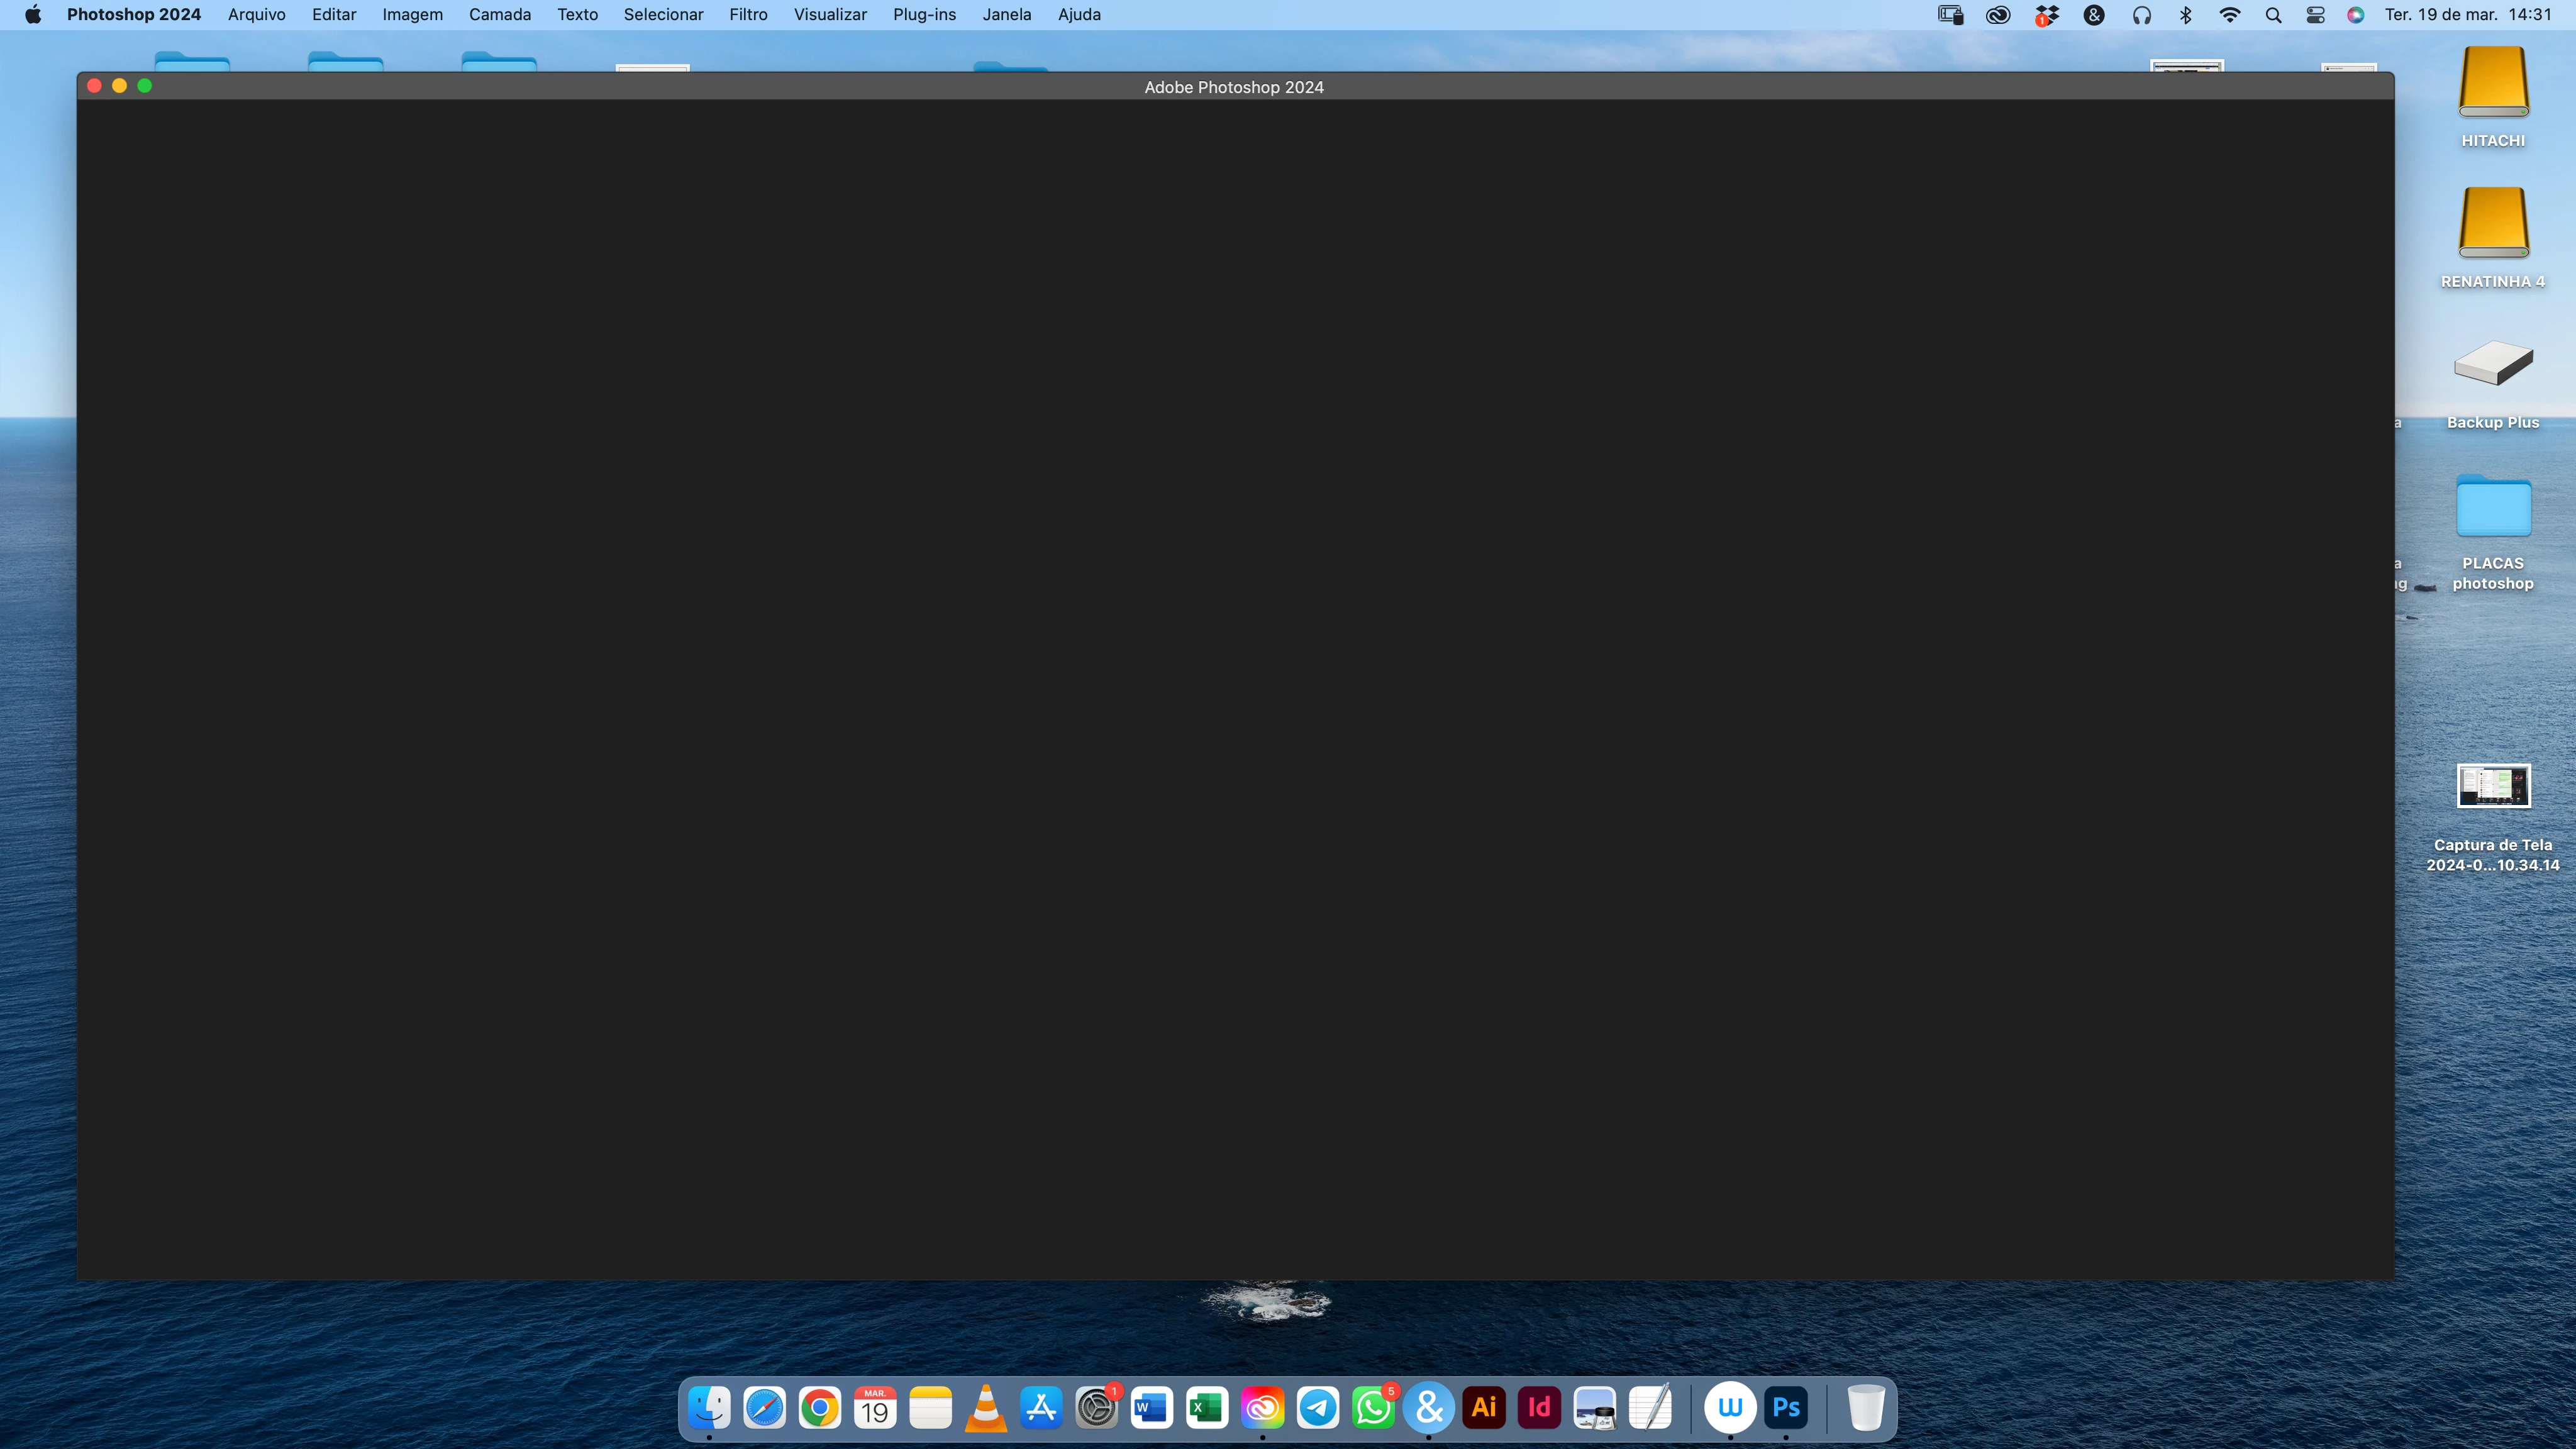Open the Janela menu
Viewport: 2576px width, 1449px height.
(x=1006, y=15)
